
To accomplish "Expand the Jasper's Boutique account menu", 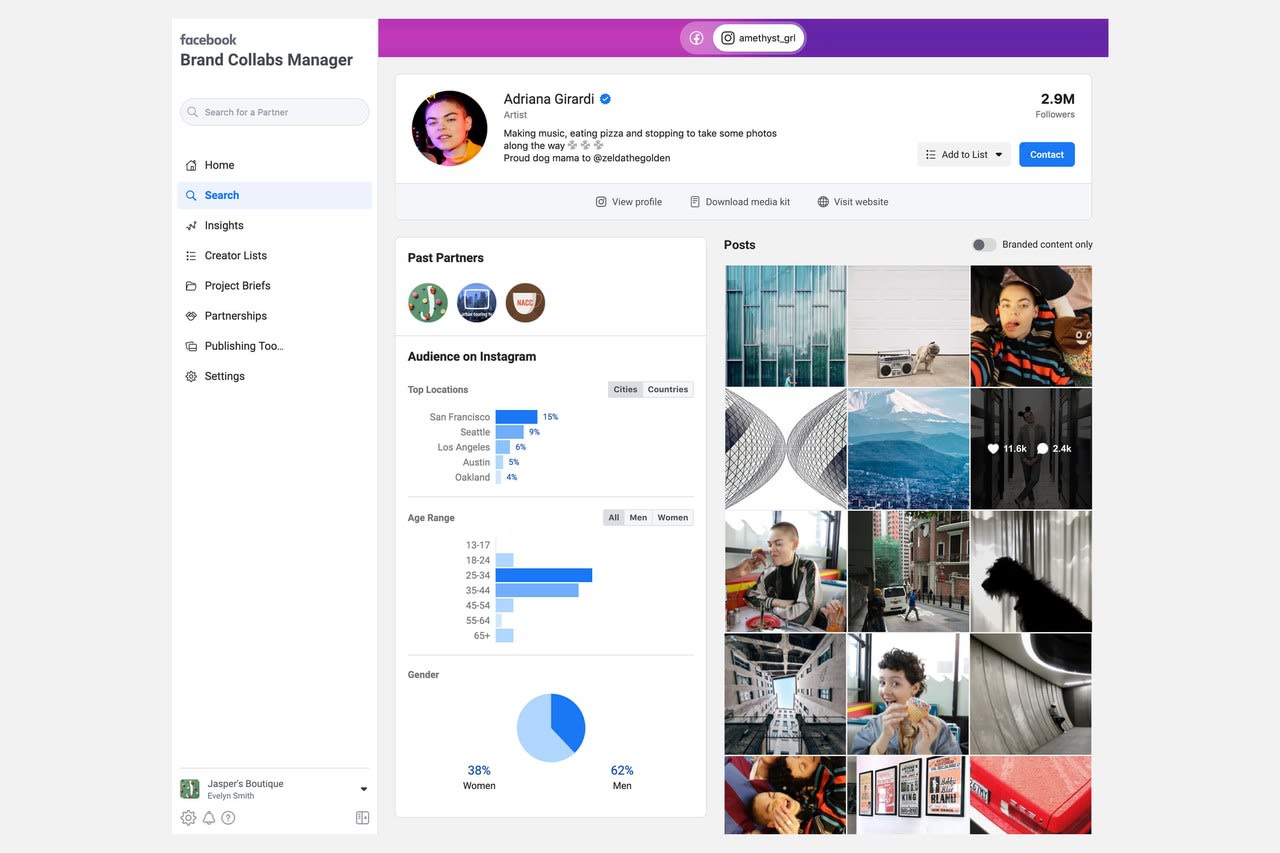I will click(x=364, y=788).
